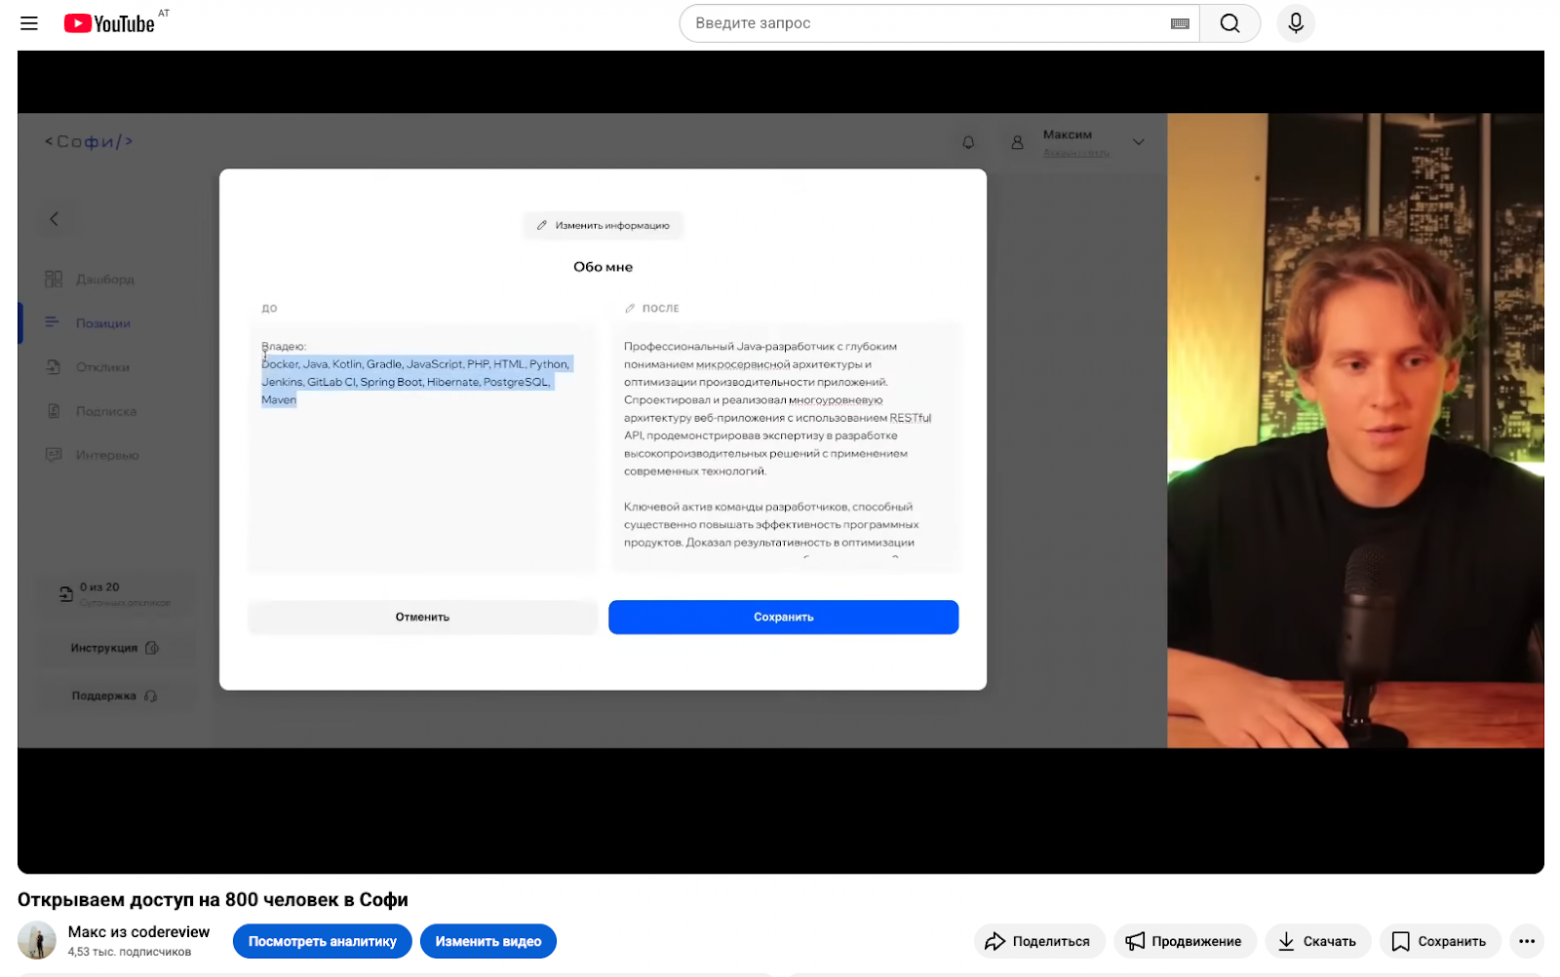Download the video with 'Скачать'
The width and height of the screenshot is (1560, 977).
pos(1318,941)
